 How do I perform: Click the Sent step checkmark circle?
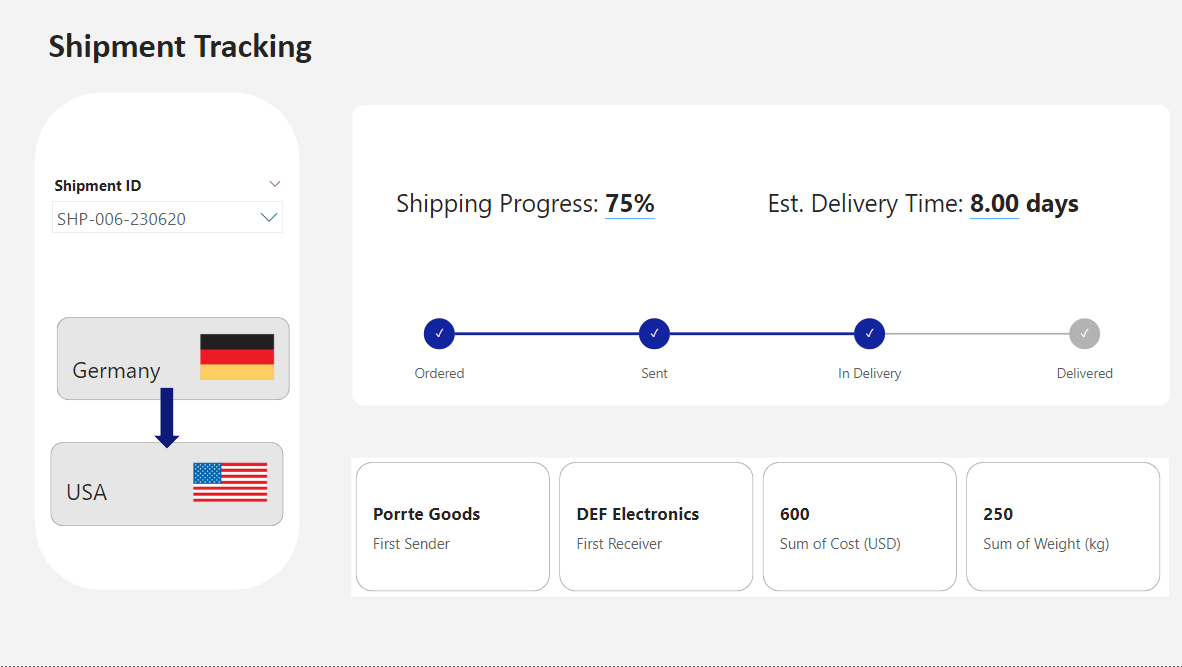(654, 334)
